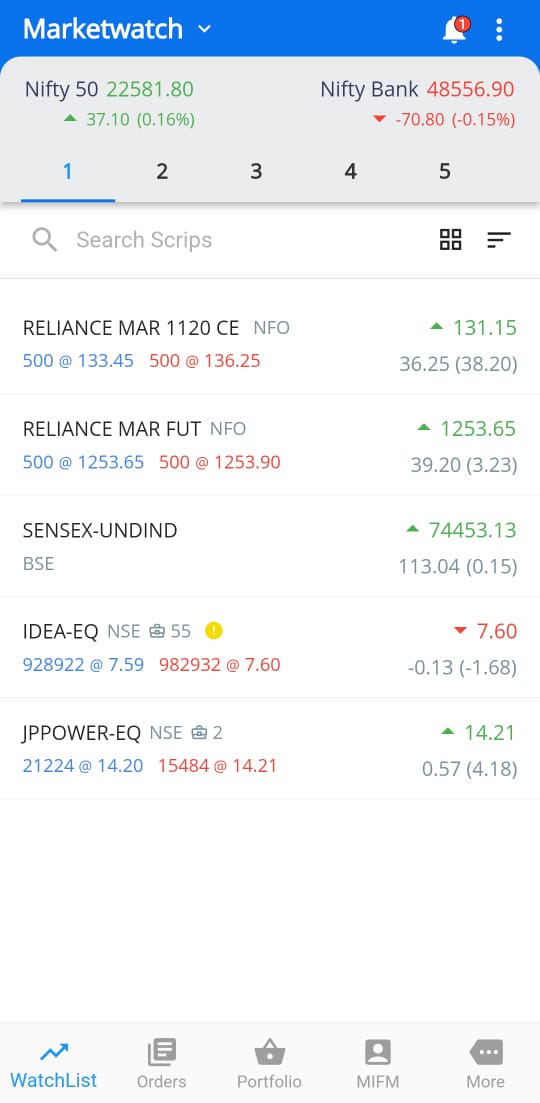Open the three-dot overflow menu
Viewport: 540px width, 1103px height.
(x=499, y=30)
